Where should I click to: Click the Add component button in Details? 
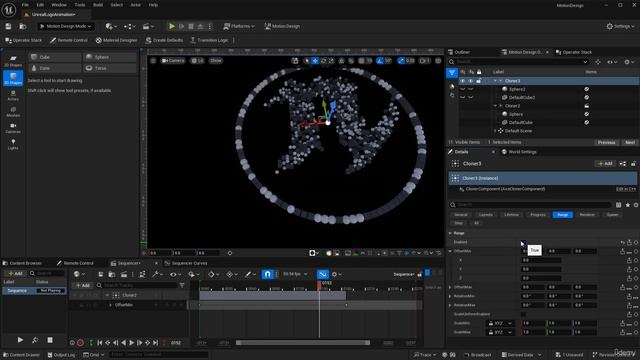click(605, 164)
